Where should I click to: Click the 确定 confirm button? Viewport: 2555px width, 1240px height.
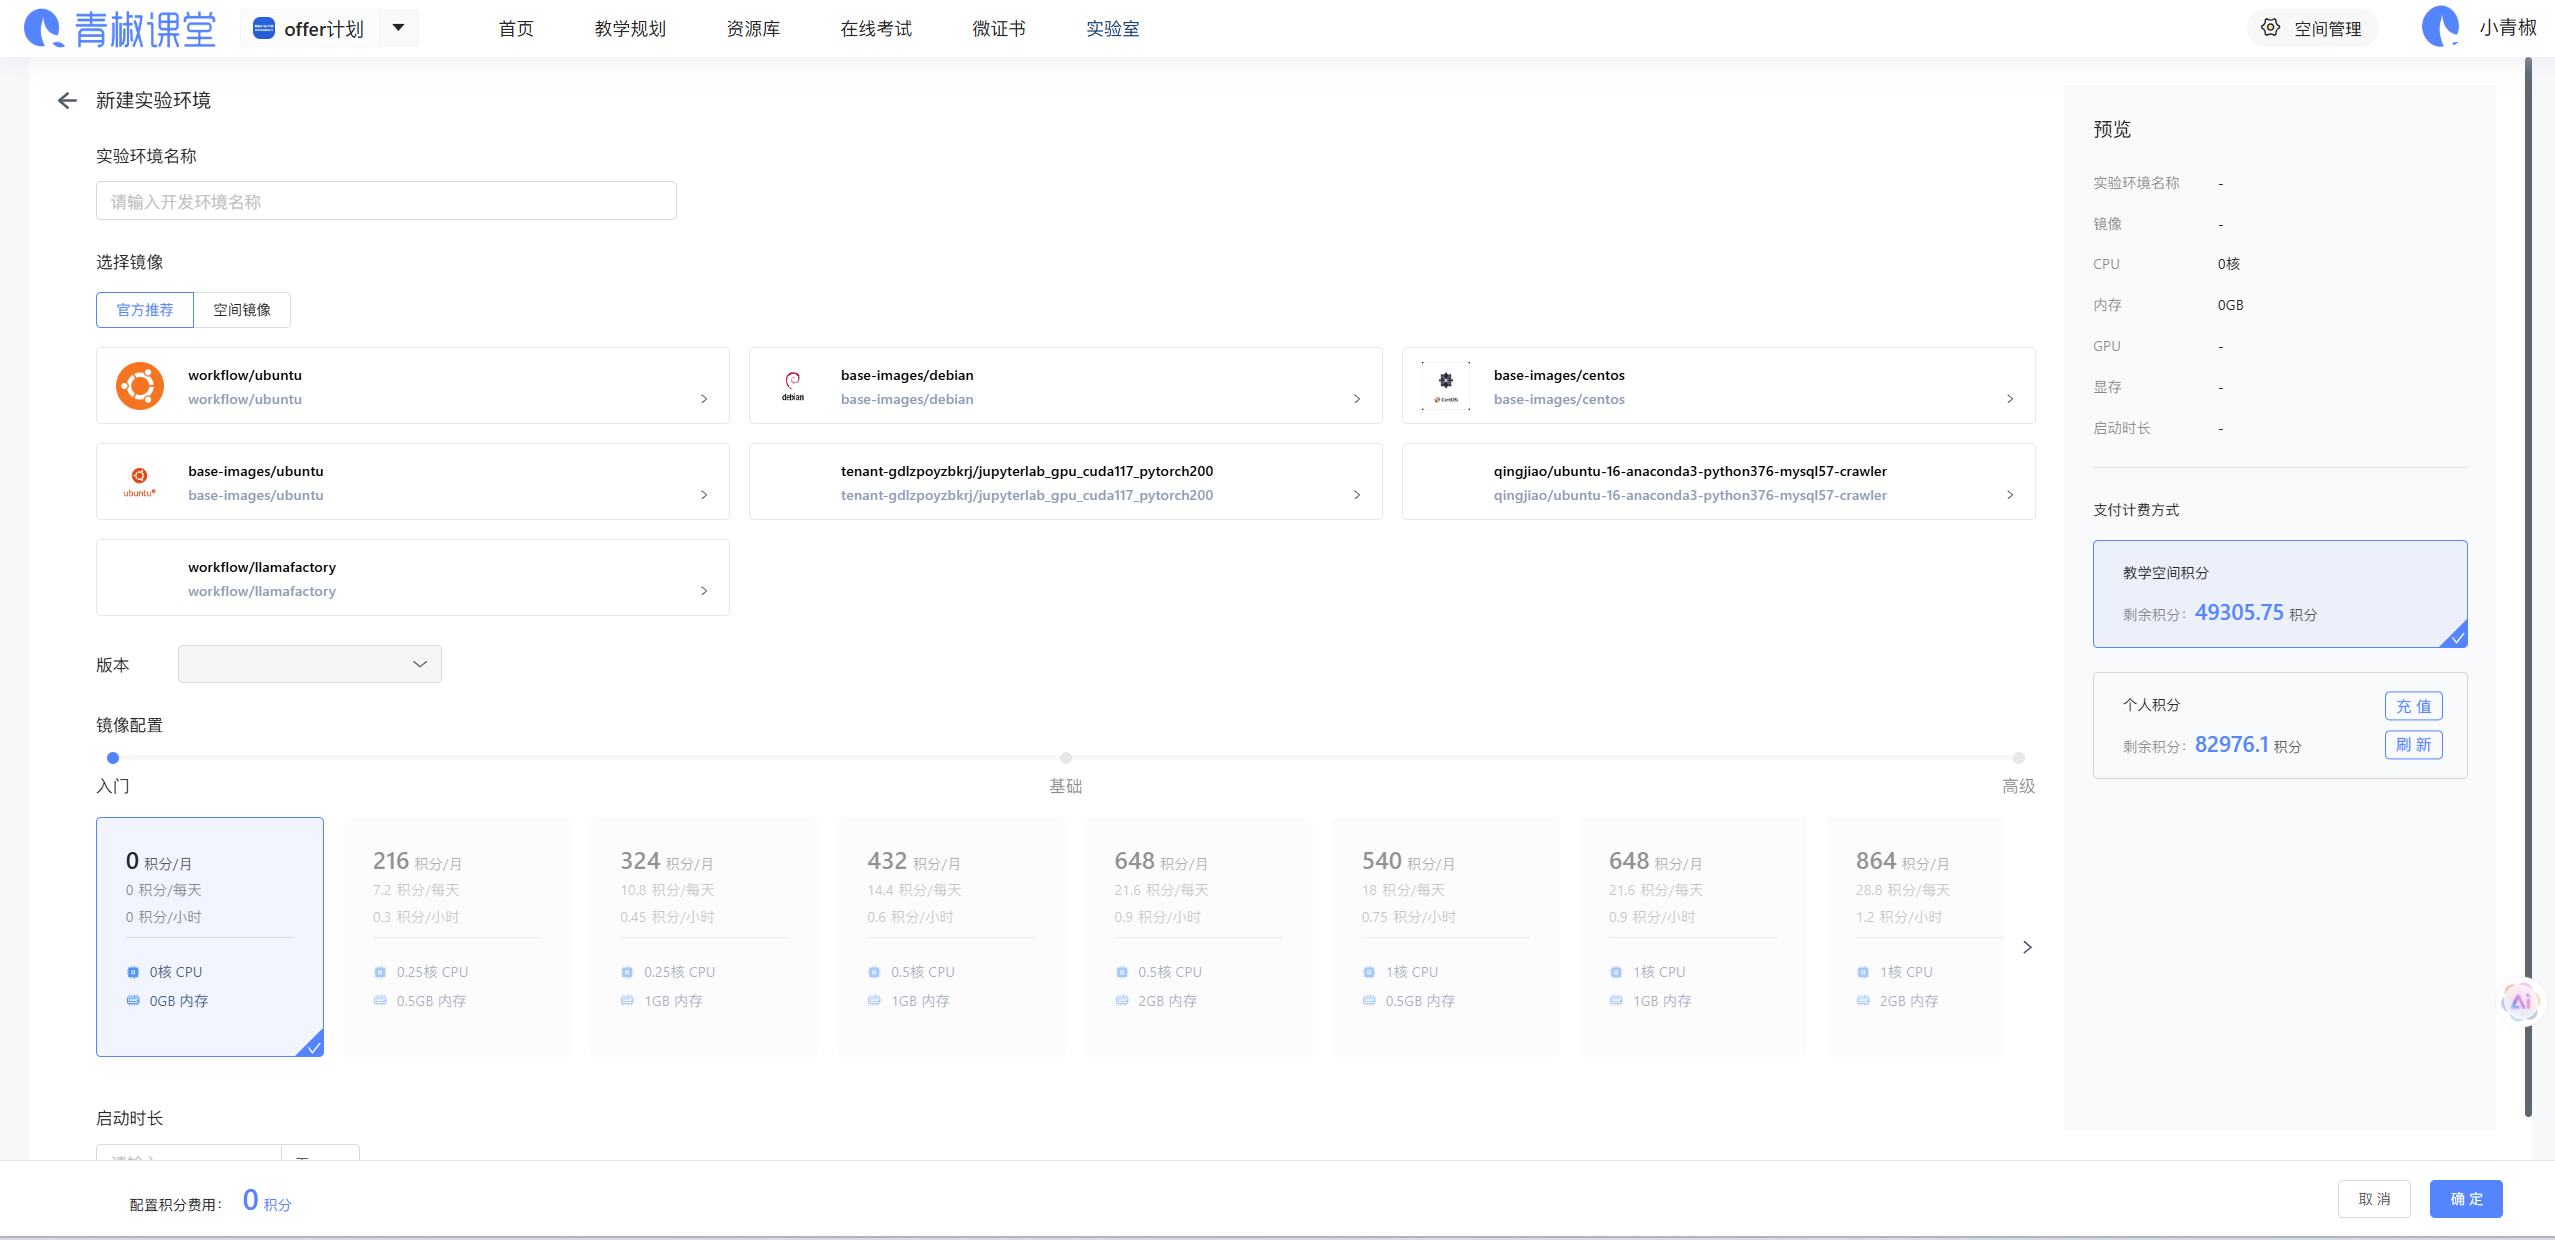tap(2465, 1198)
